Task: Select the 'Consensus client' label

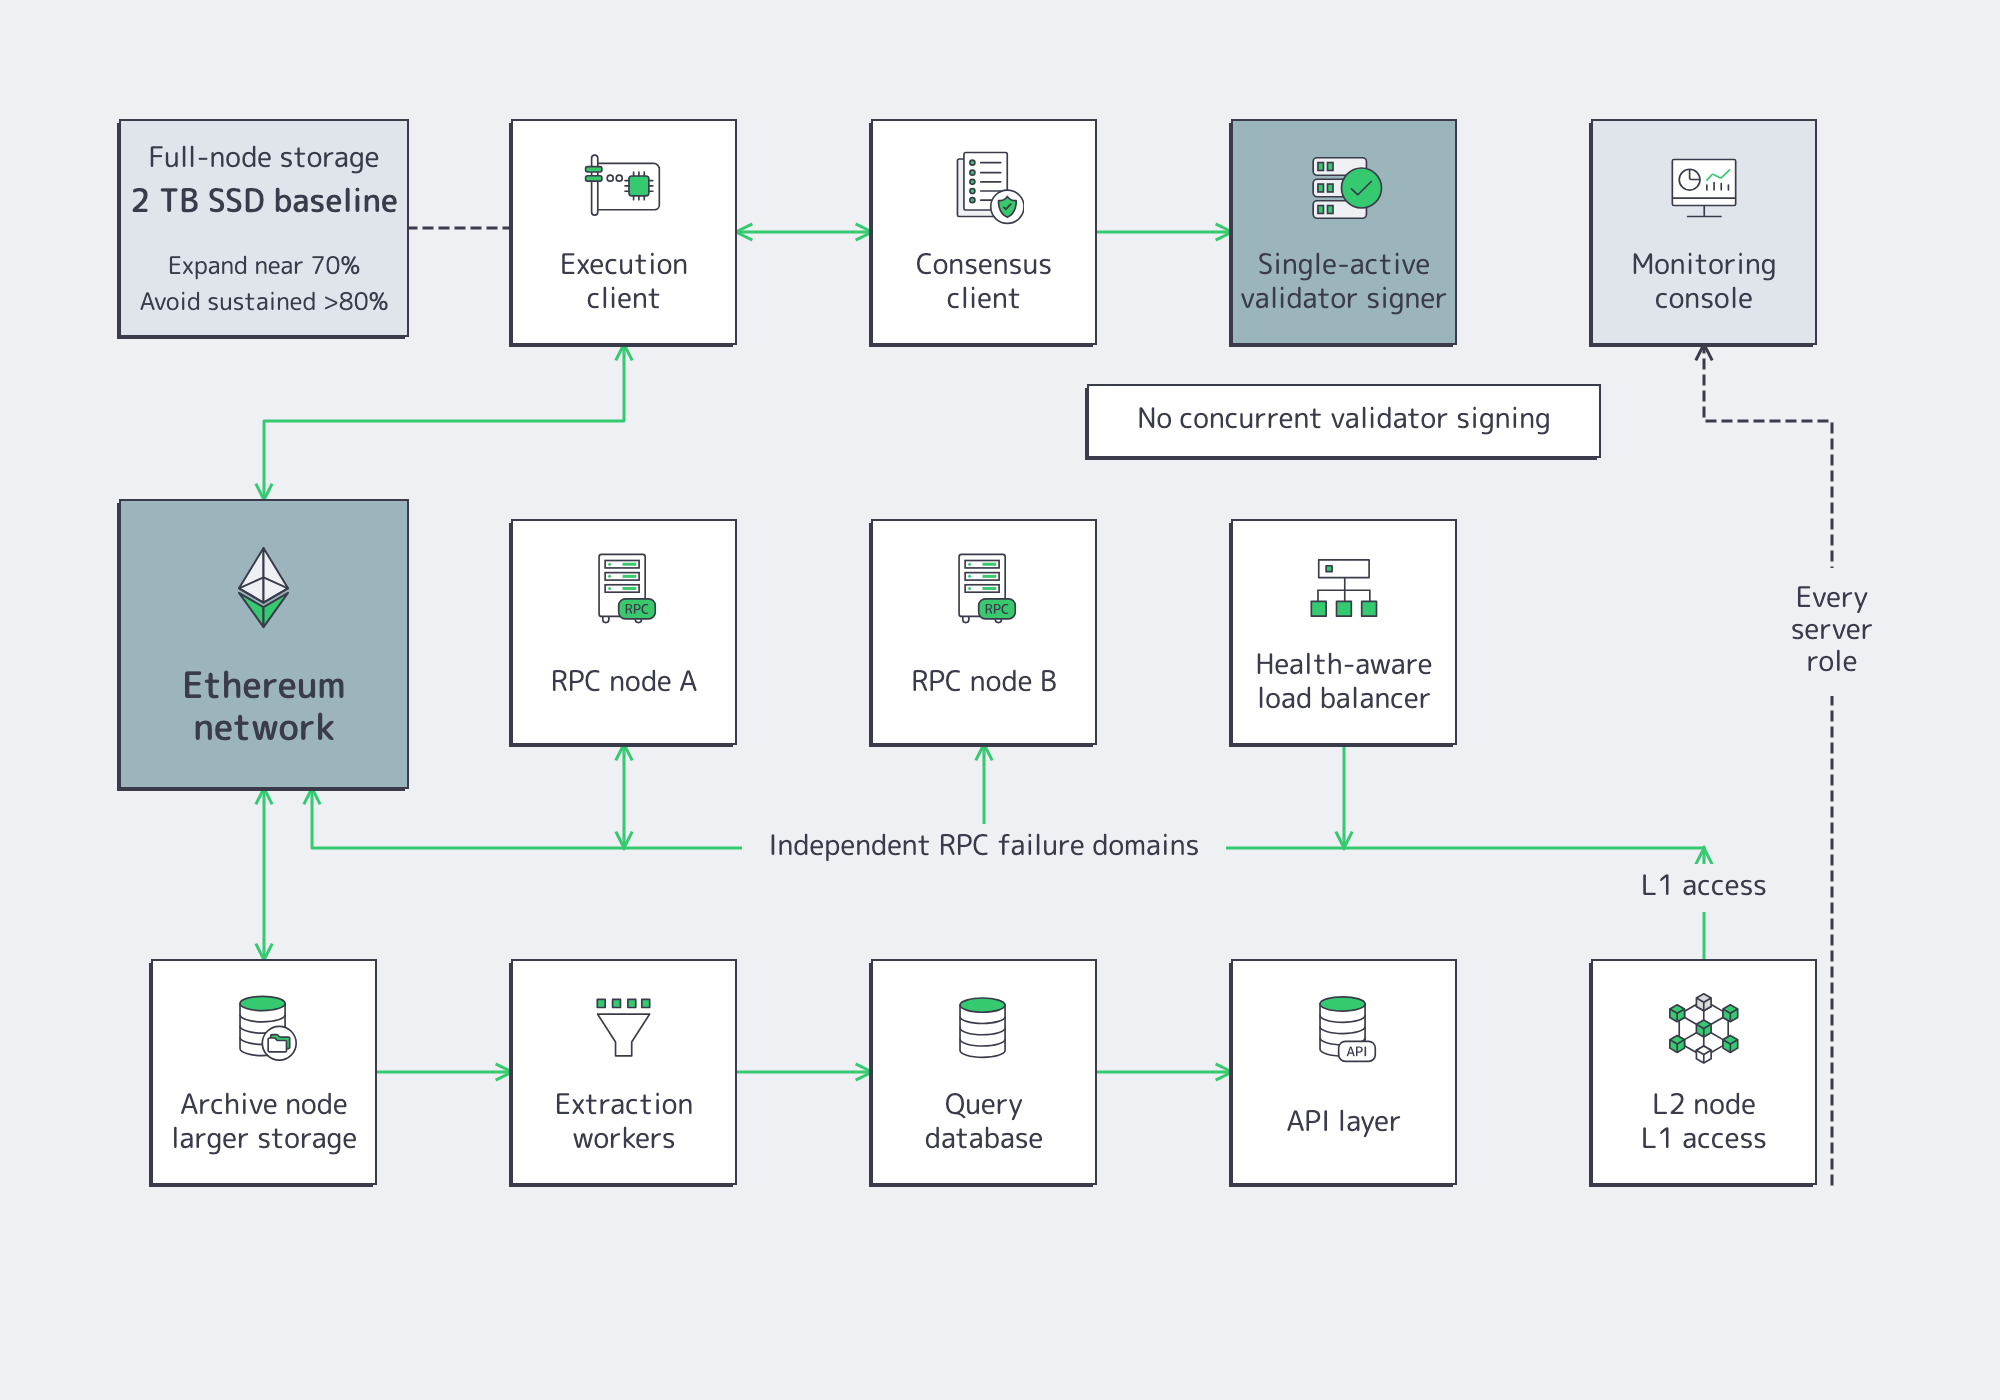Action: 984,281
